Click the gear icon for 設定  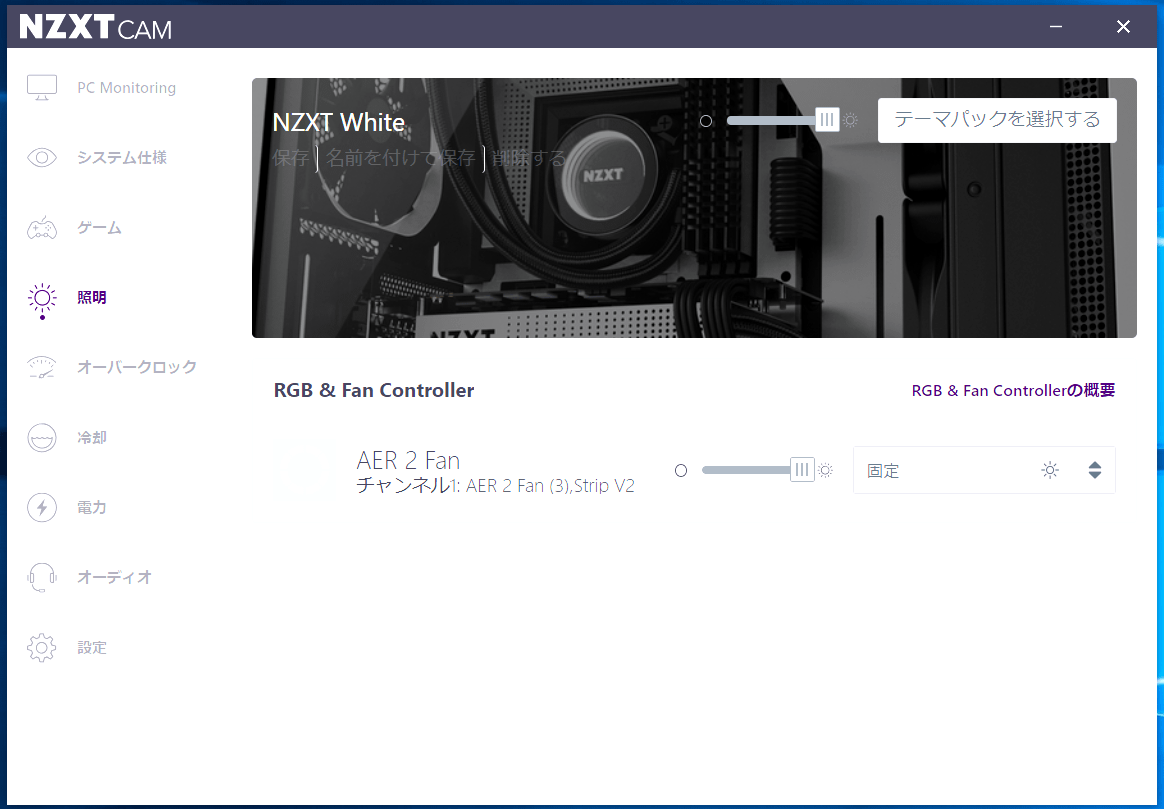[x=42, y=647]
